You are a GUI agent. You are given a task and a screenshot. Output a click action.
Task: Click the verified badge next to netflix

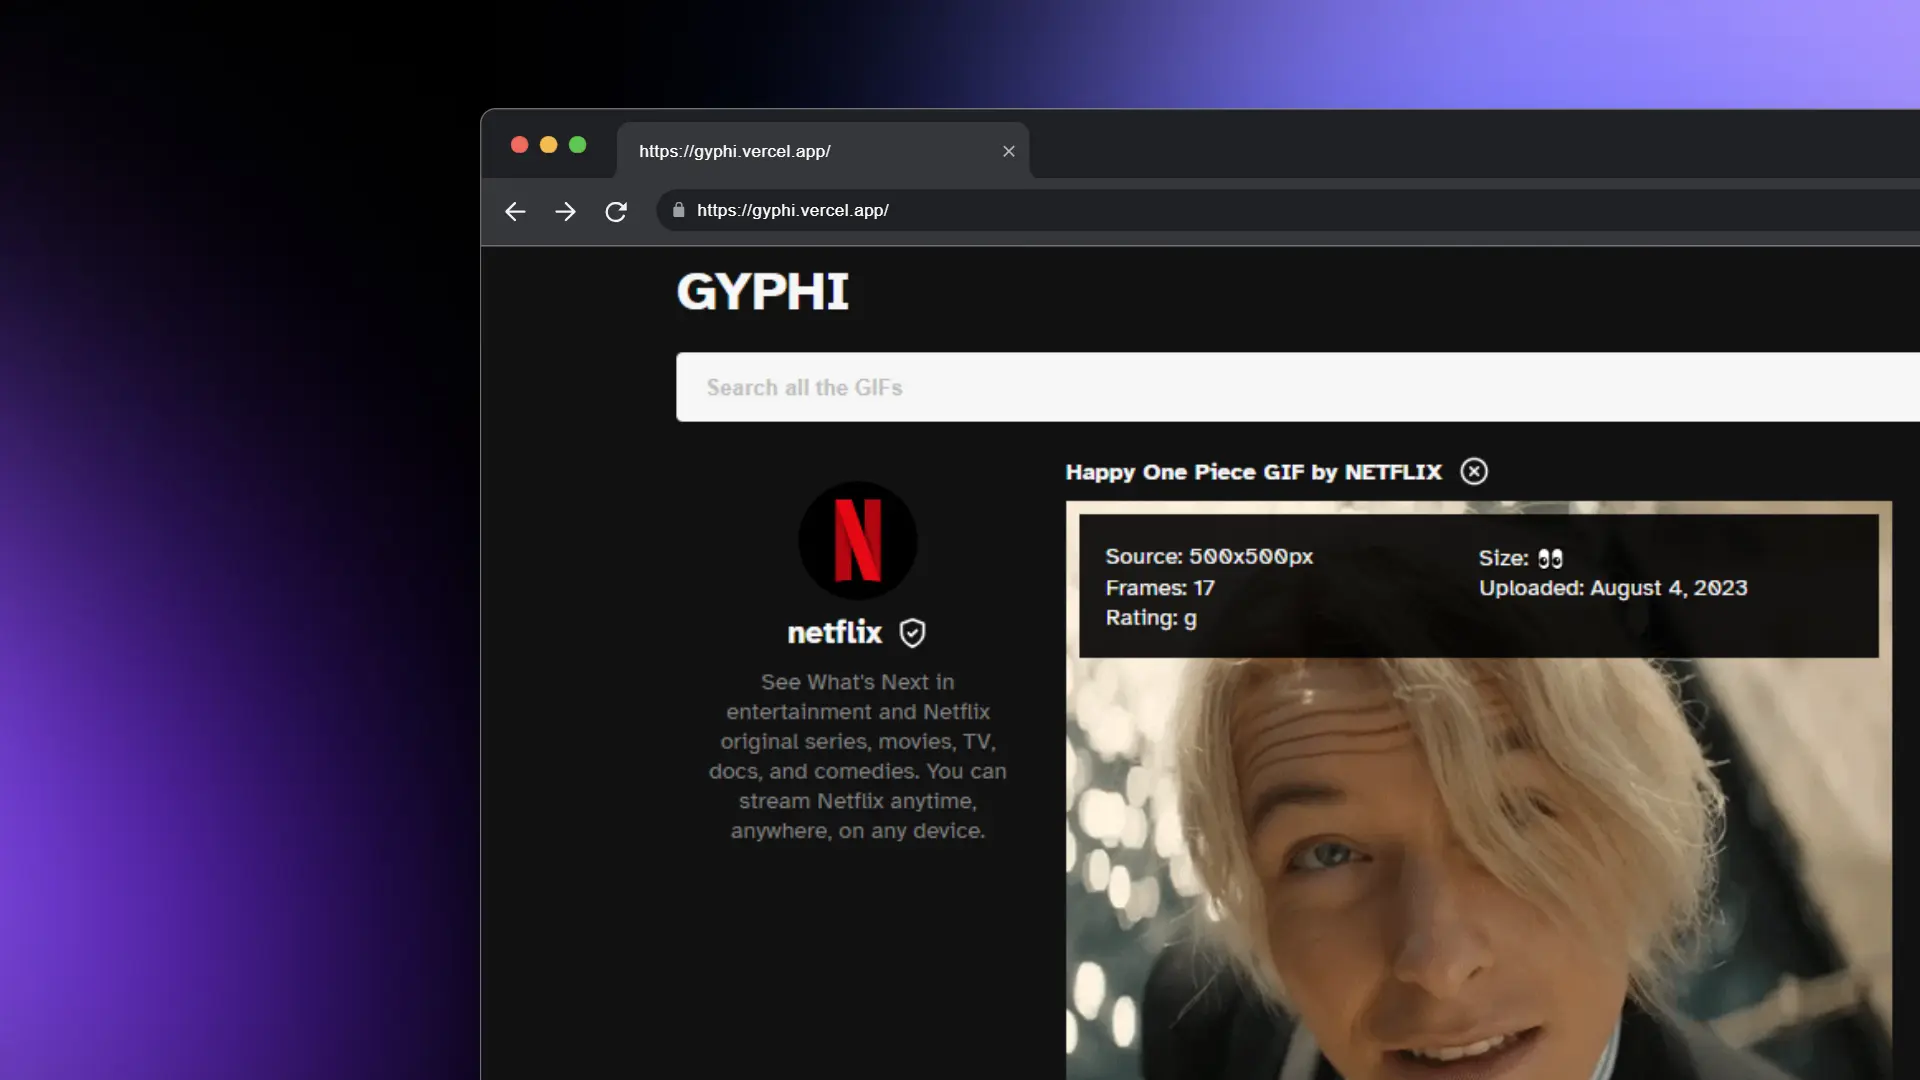pyautogui.click(x=913, y=632)
